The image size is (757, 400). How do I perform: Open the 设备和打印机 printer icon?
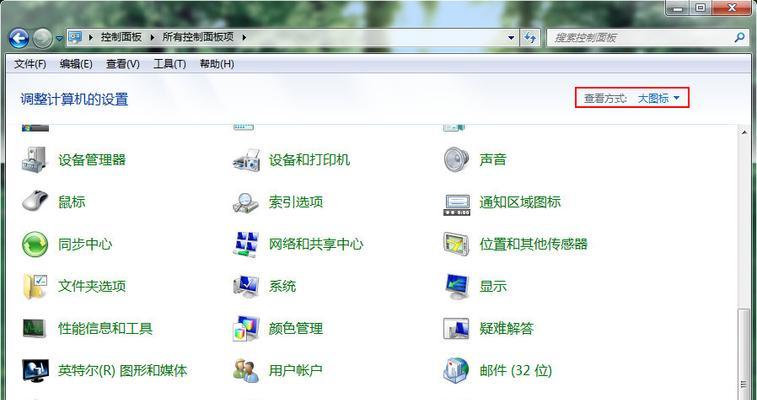[246, 160]
